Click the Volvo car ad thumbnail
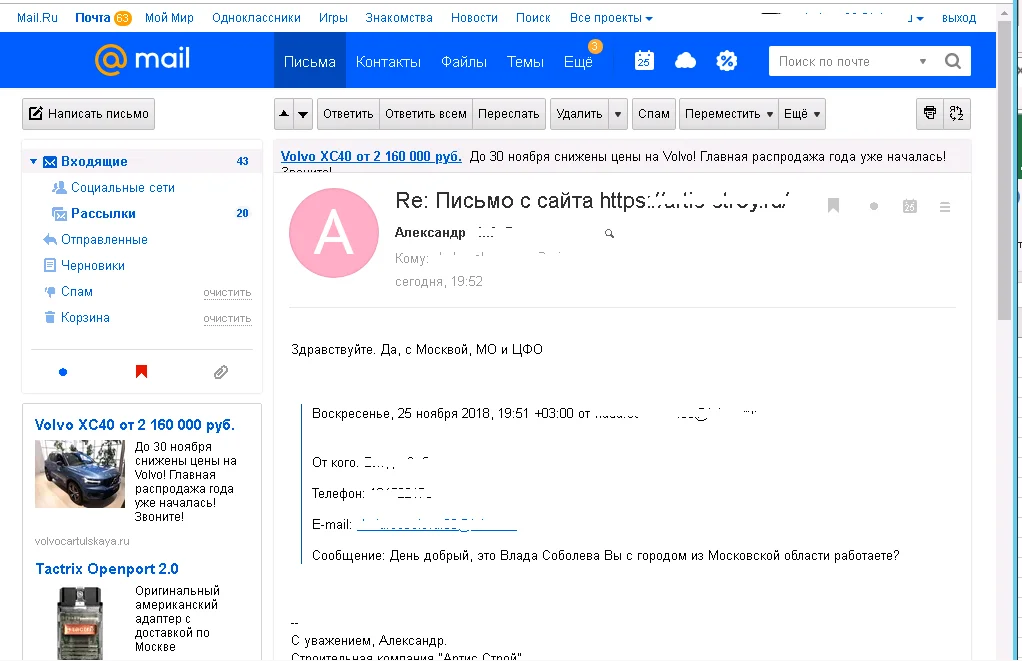 (80, 474)
